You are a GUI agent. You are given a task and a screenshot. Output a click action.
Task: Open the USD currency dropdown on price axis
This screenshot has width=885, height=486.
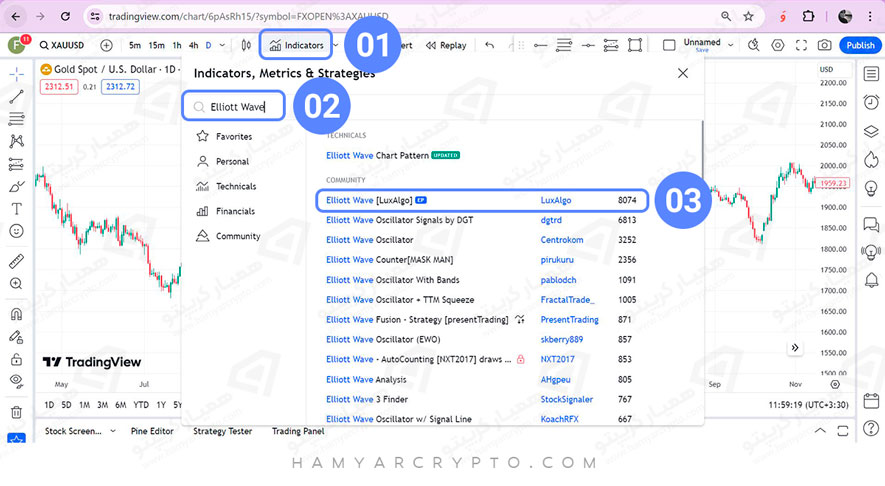coord(826,69)
